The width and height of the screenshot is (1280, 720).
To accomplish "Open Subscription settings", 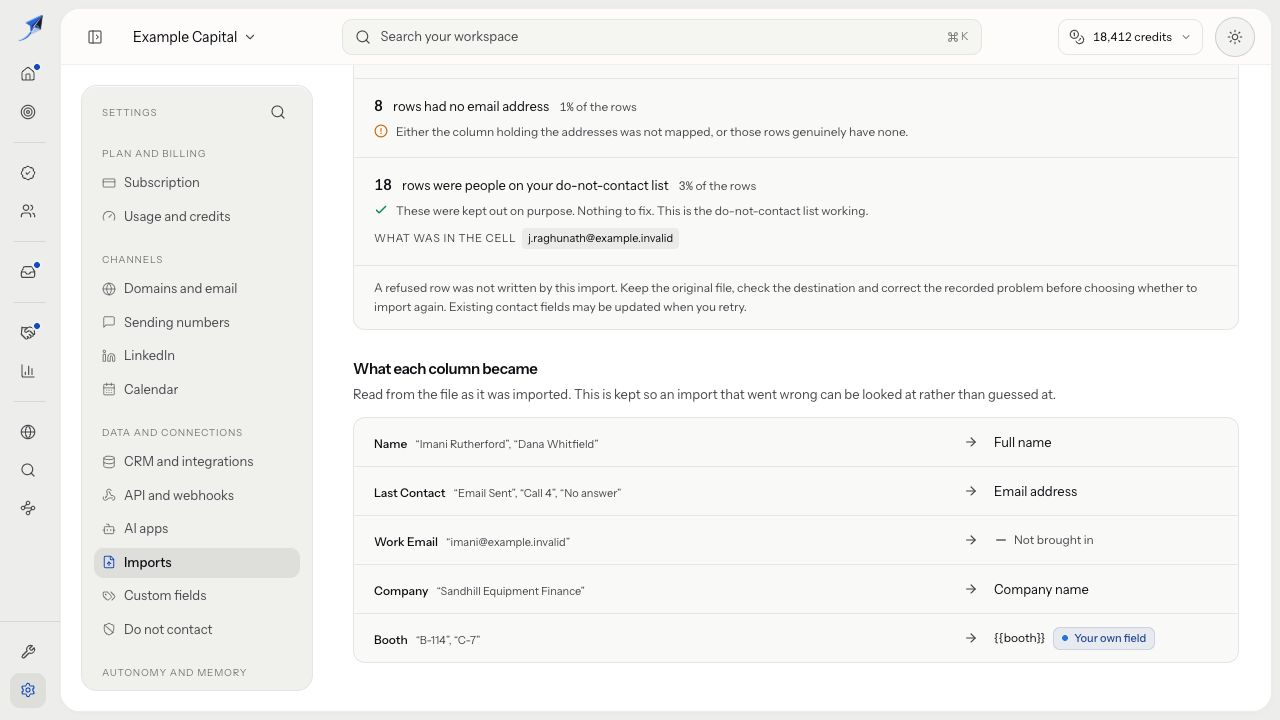I will 197,182.
